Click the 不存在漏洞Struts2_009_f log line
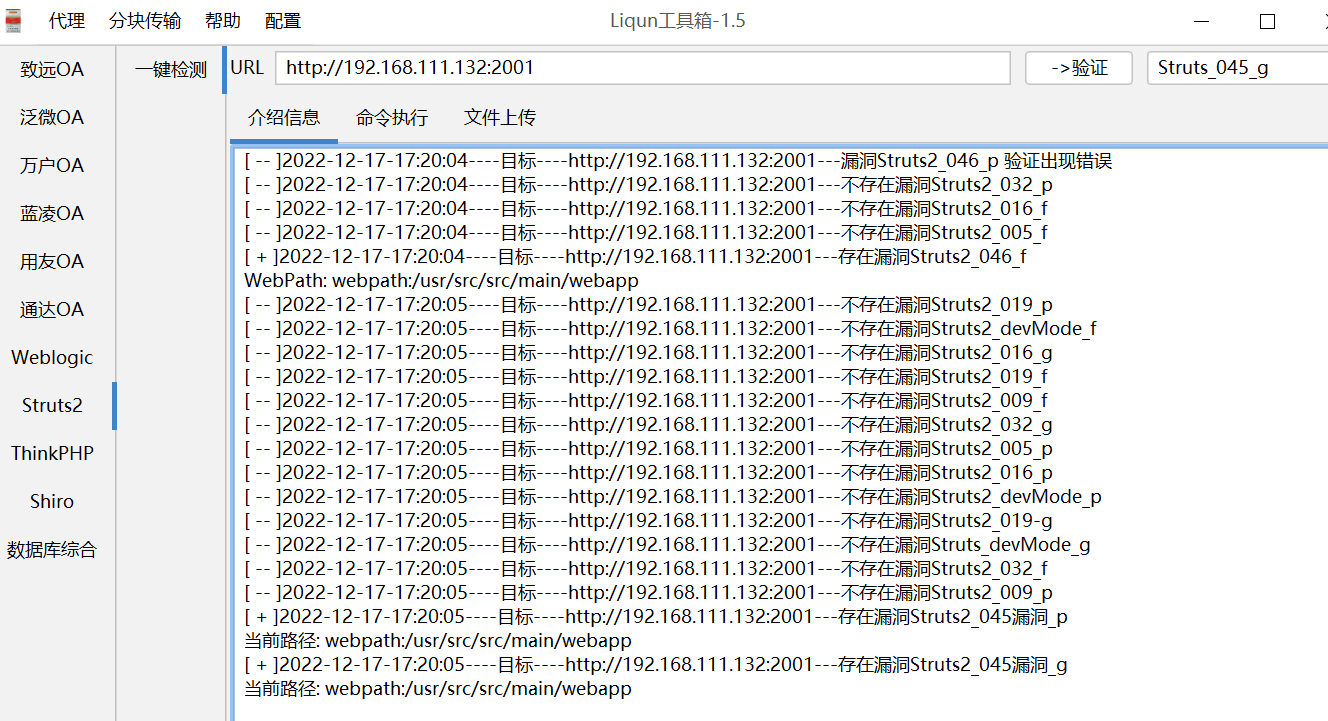This screenshot has width=1328, height=721. click(646, 401)
